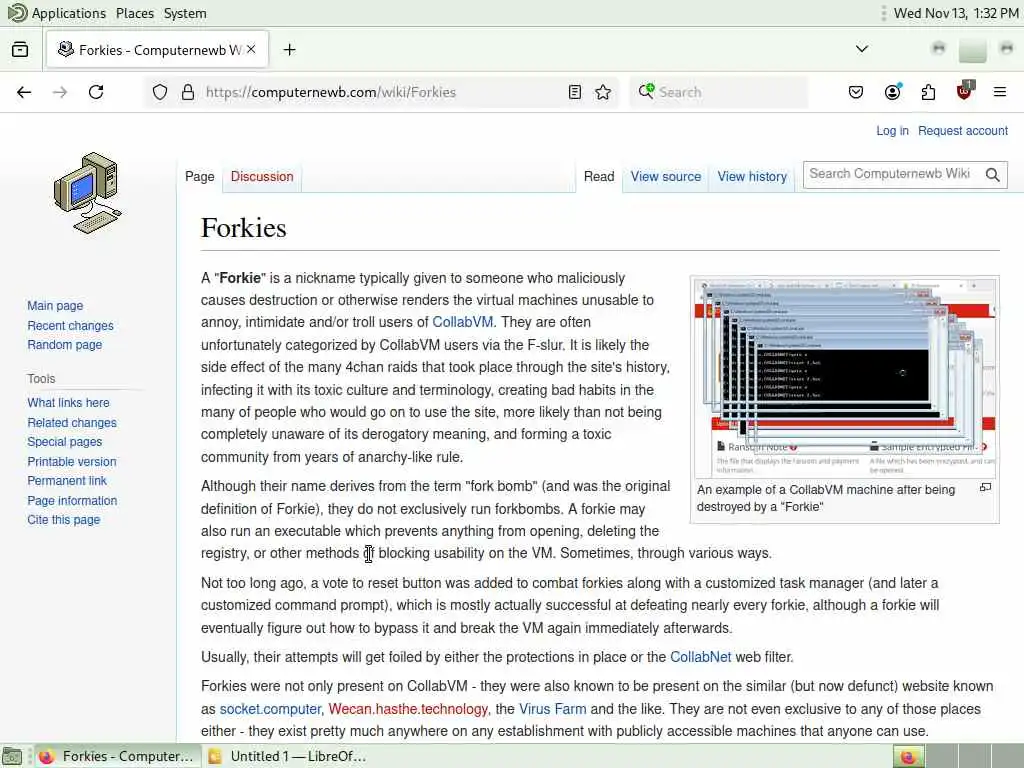Open the Firefox View icon
Screen dimensions: 1024x768
[x=20, y=50]
